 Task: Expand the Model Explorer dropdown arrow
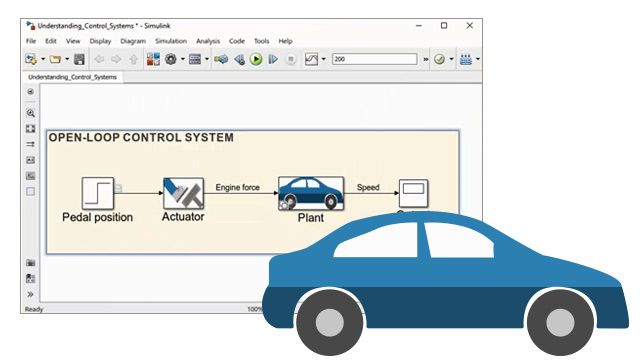207,59
